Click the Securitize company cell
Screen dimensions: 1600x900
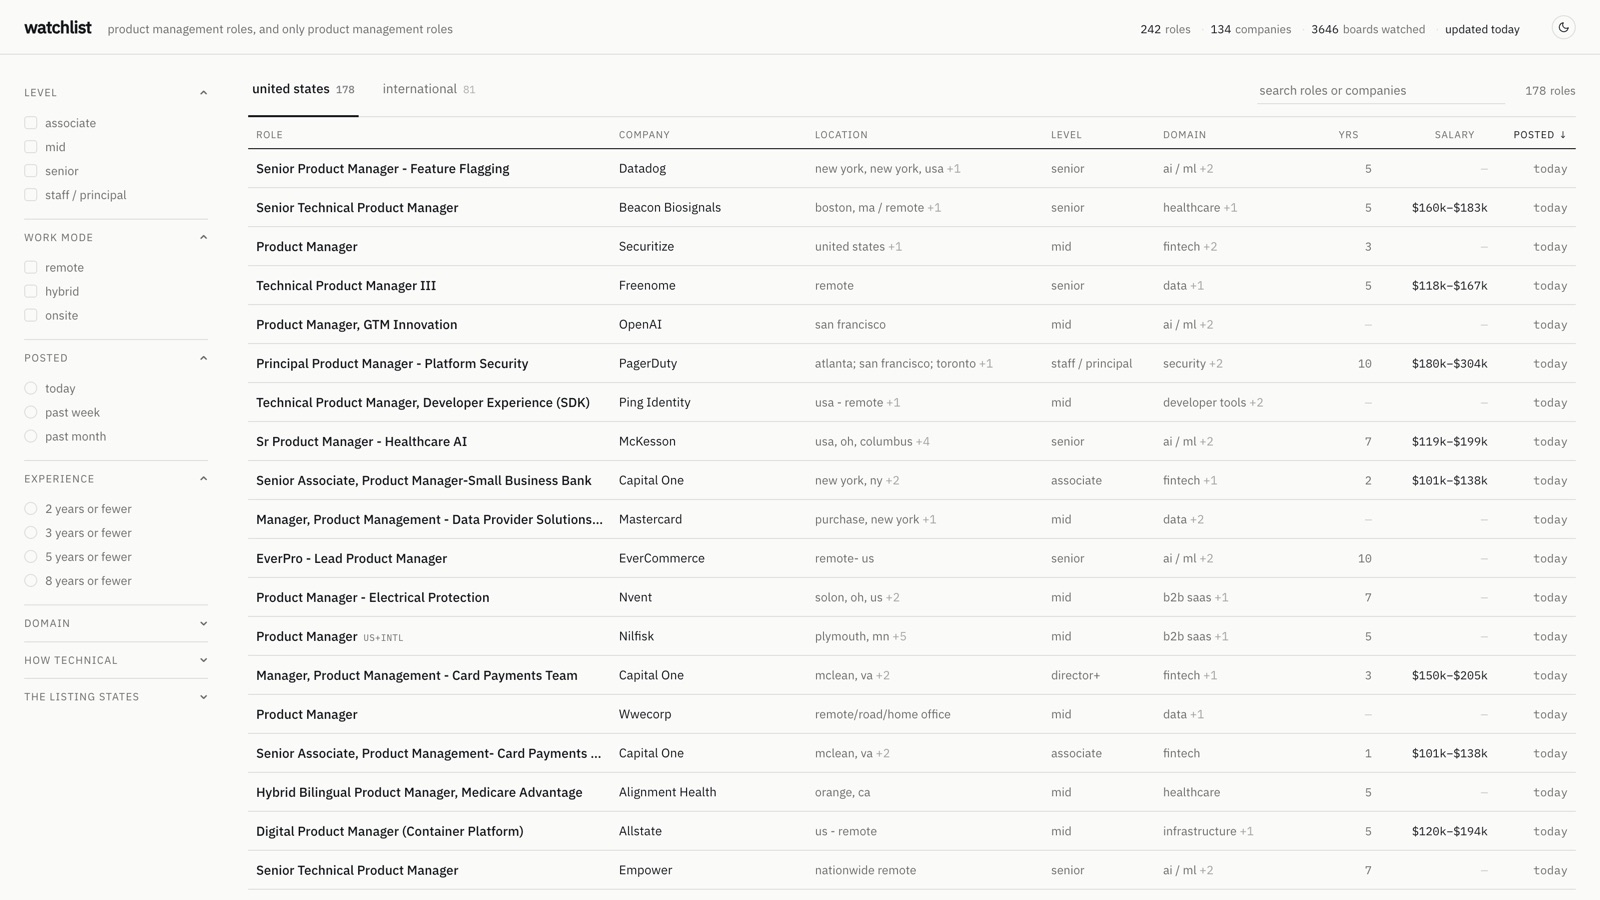[x=646, y=247]
